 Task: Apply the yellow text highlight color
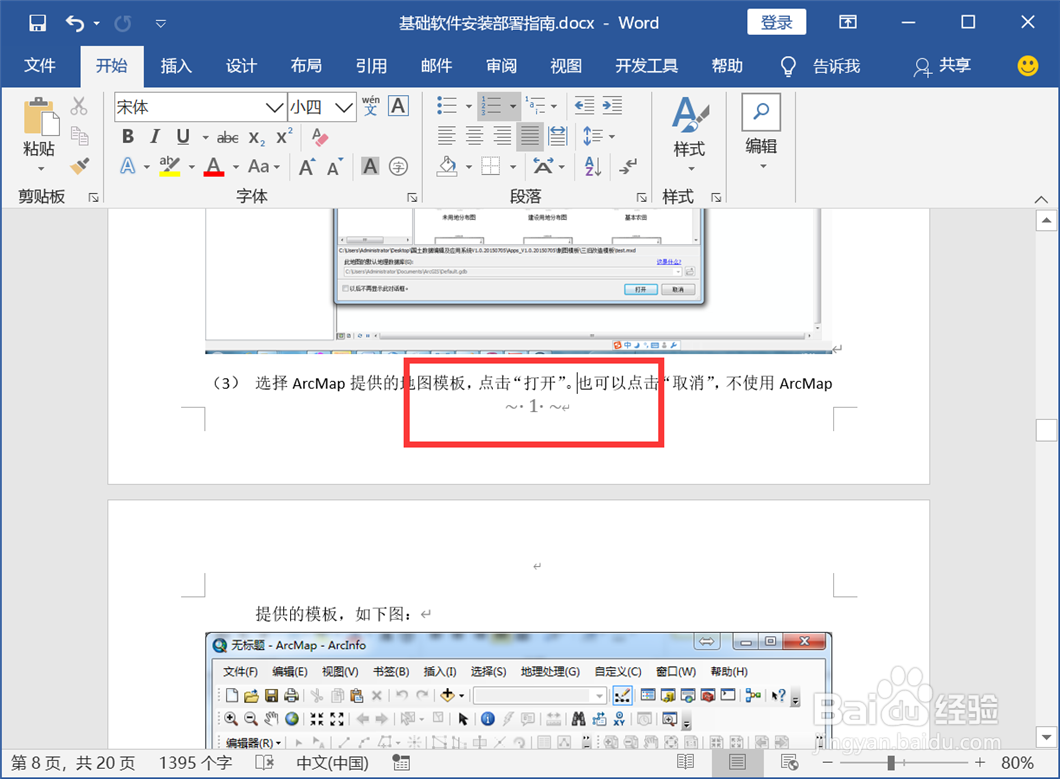click(x=170, y=166)
